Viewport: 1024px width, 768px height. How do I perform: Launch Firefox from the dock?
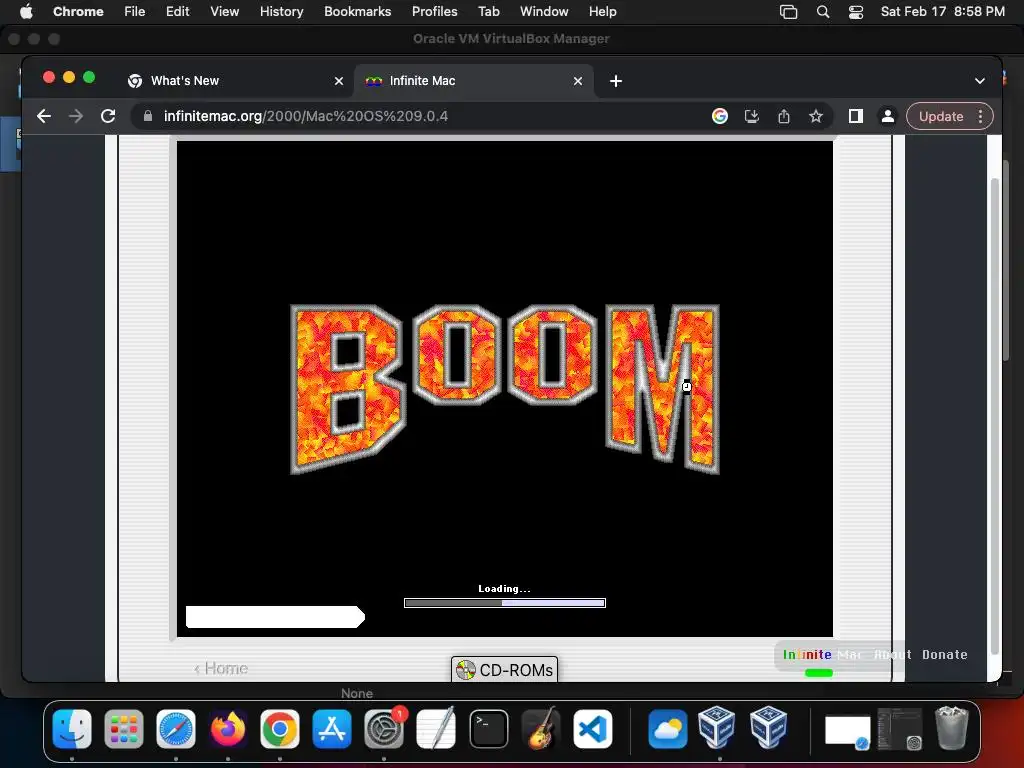point(227,729)
